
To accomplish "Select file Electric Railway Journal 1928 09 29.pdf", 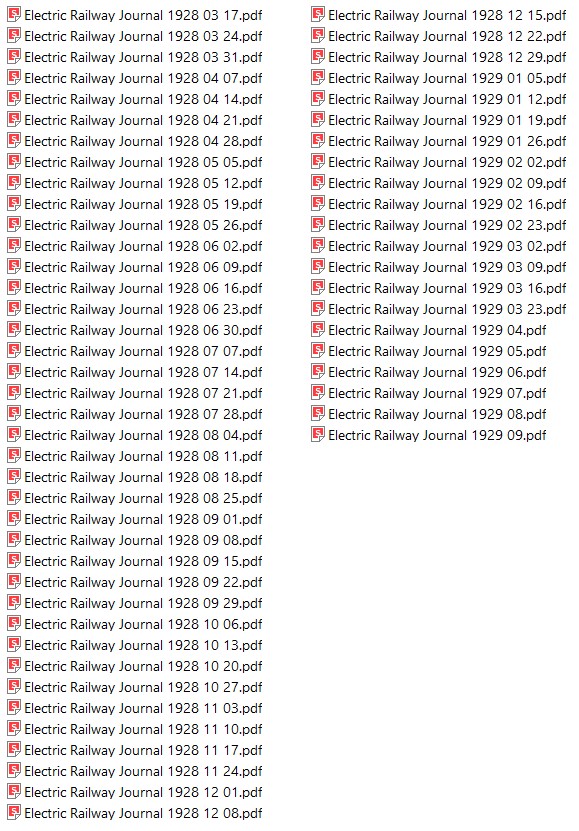I will pyautogui.click(x=135, y=603).
